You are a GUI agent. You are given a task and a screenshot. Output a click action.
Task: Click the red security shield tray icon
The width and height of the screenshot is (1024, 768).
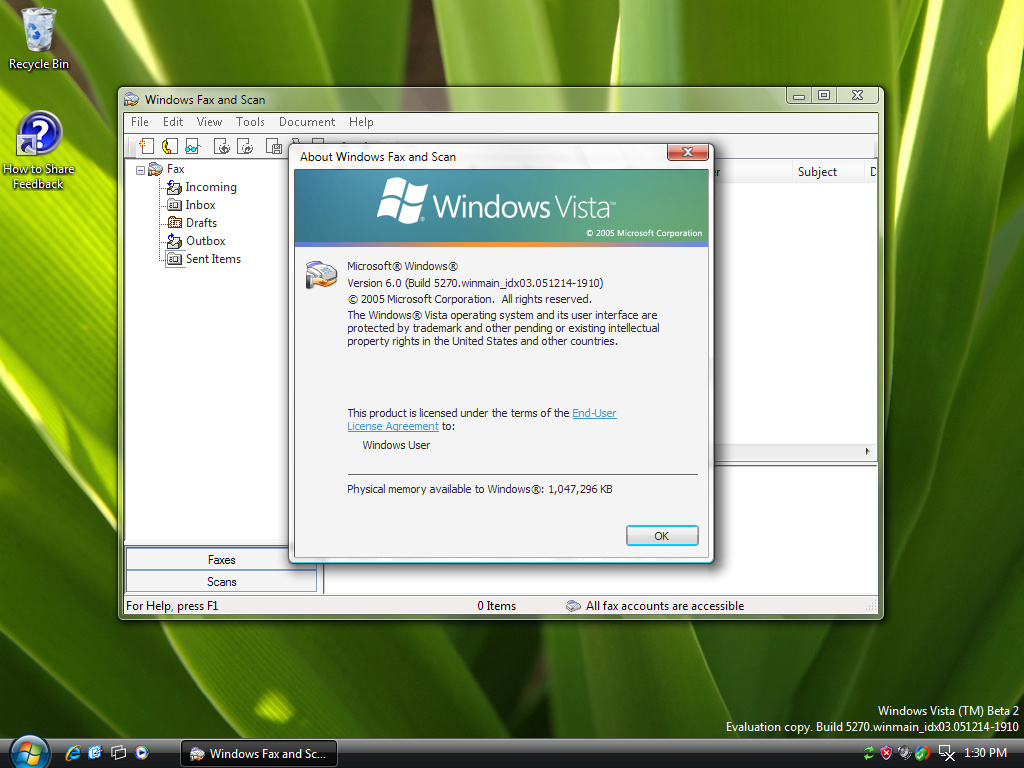tap(886, 753)
